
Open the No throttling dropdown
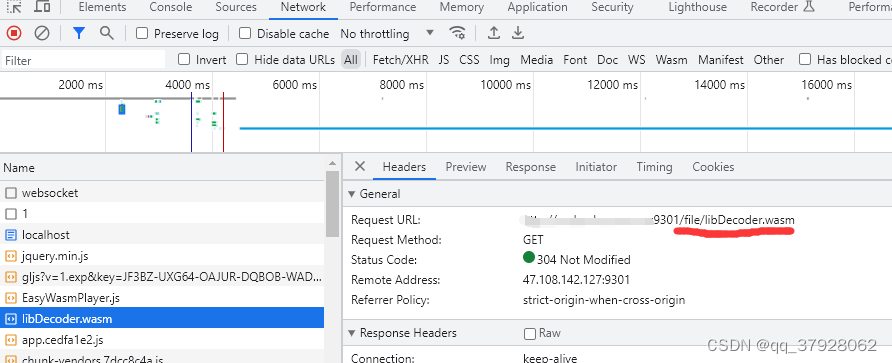(x=387, y=34)
